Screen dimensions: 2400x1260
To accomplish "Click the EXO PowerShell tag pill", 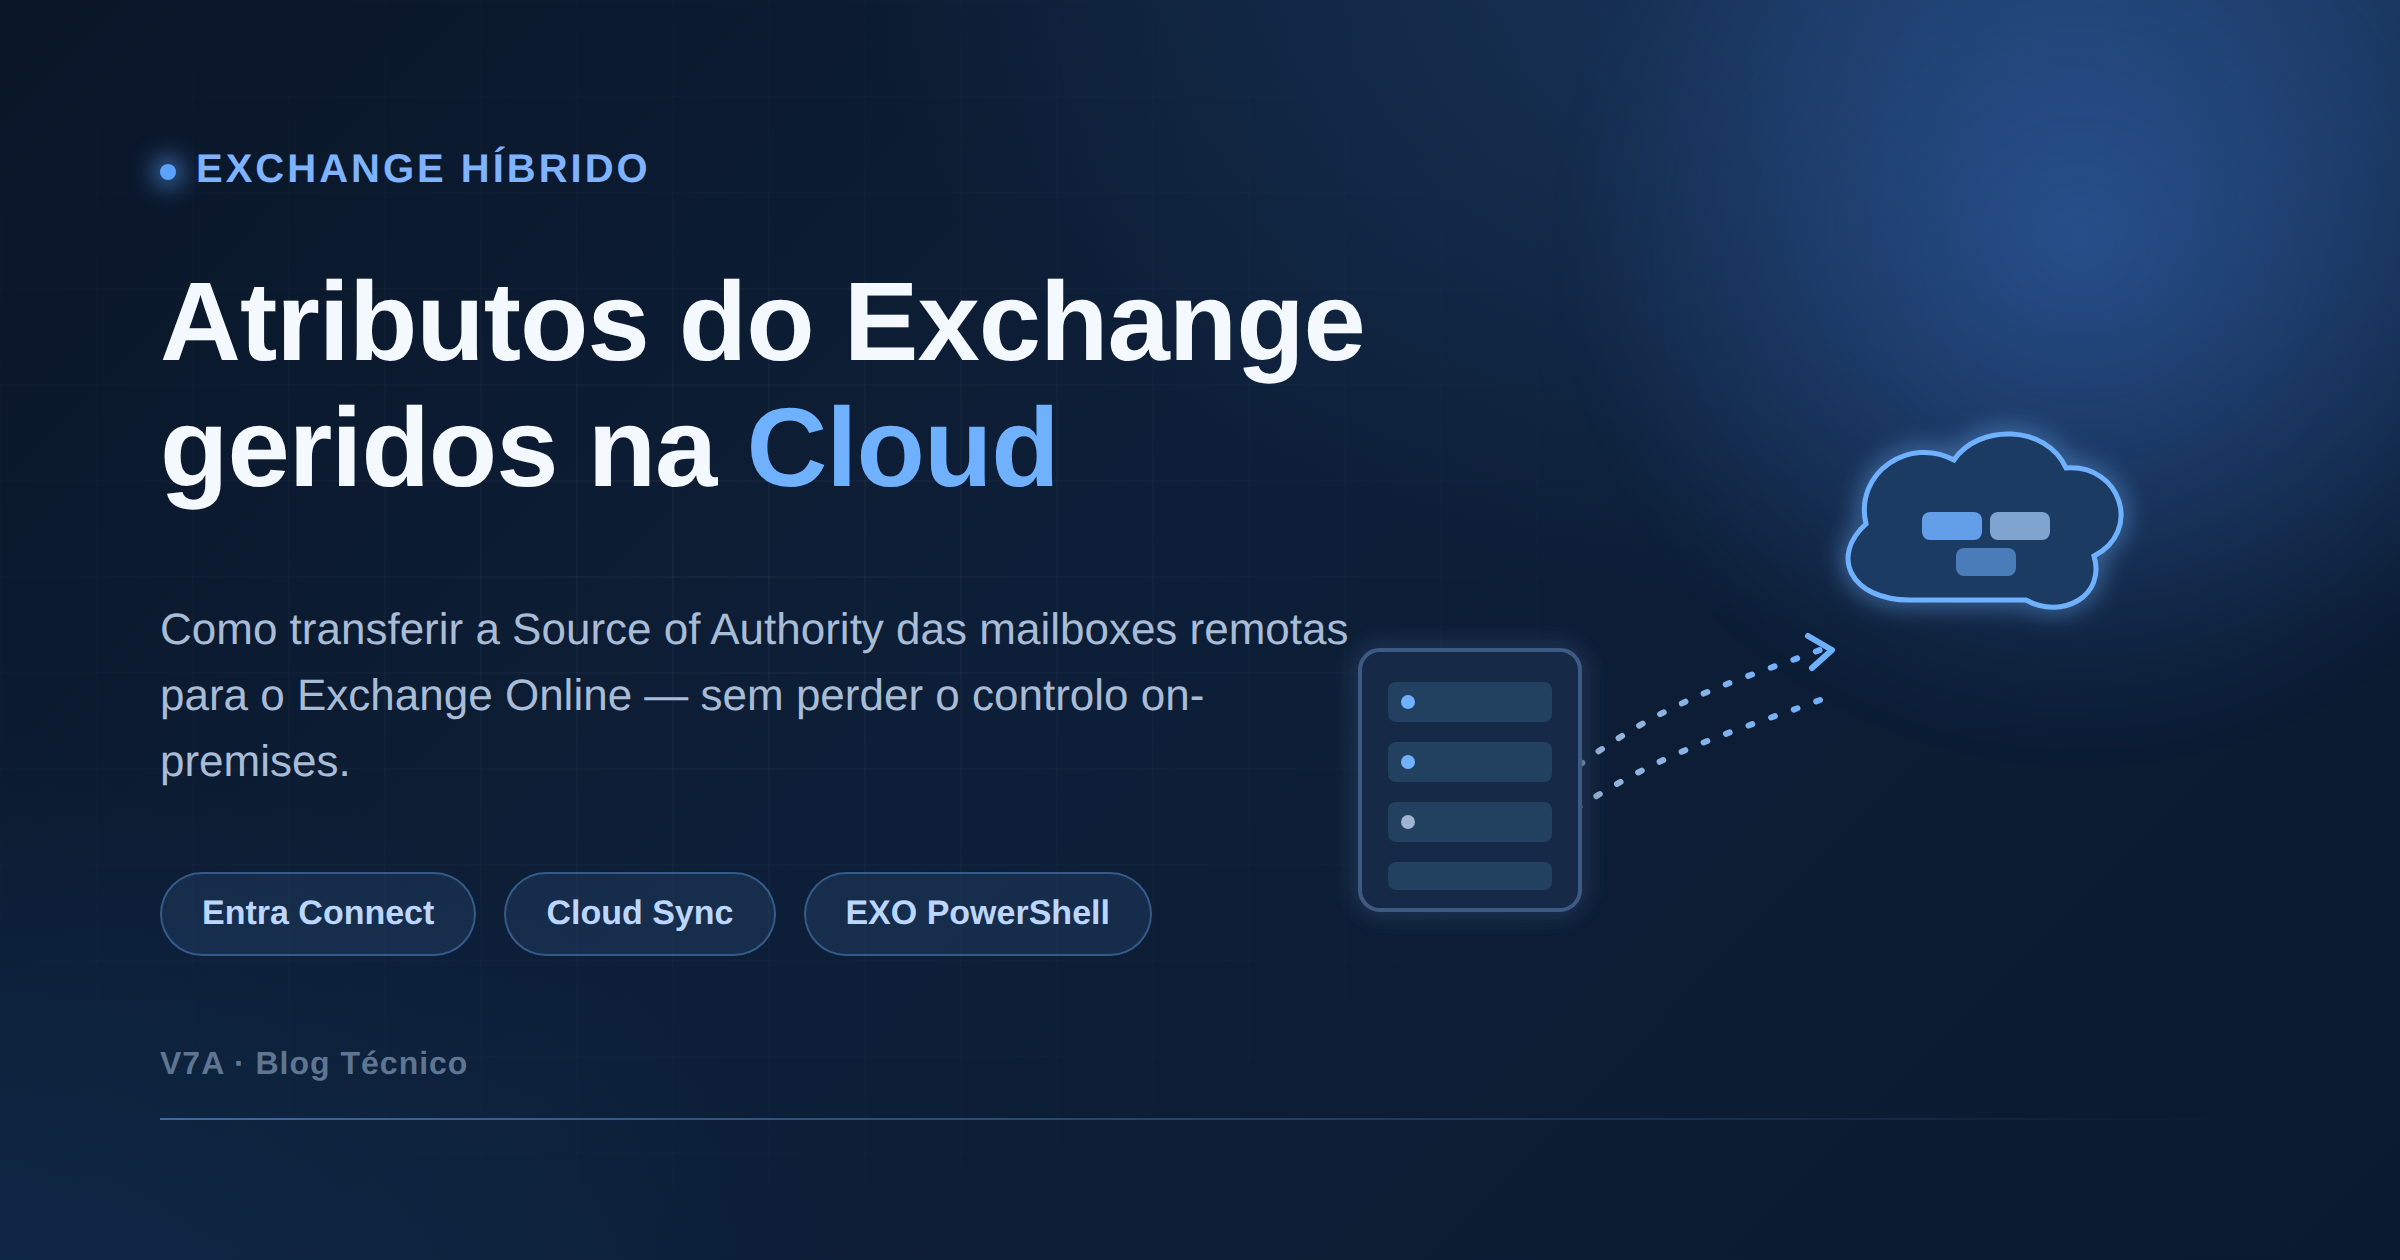I will click(978, 913).
